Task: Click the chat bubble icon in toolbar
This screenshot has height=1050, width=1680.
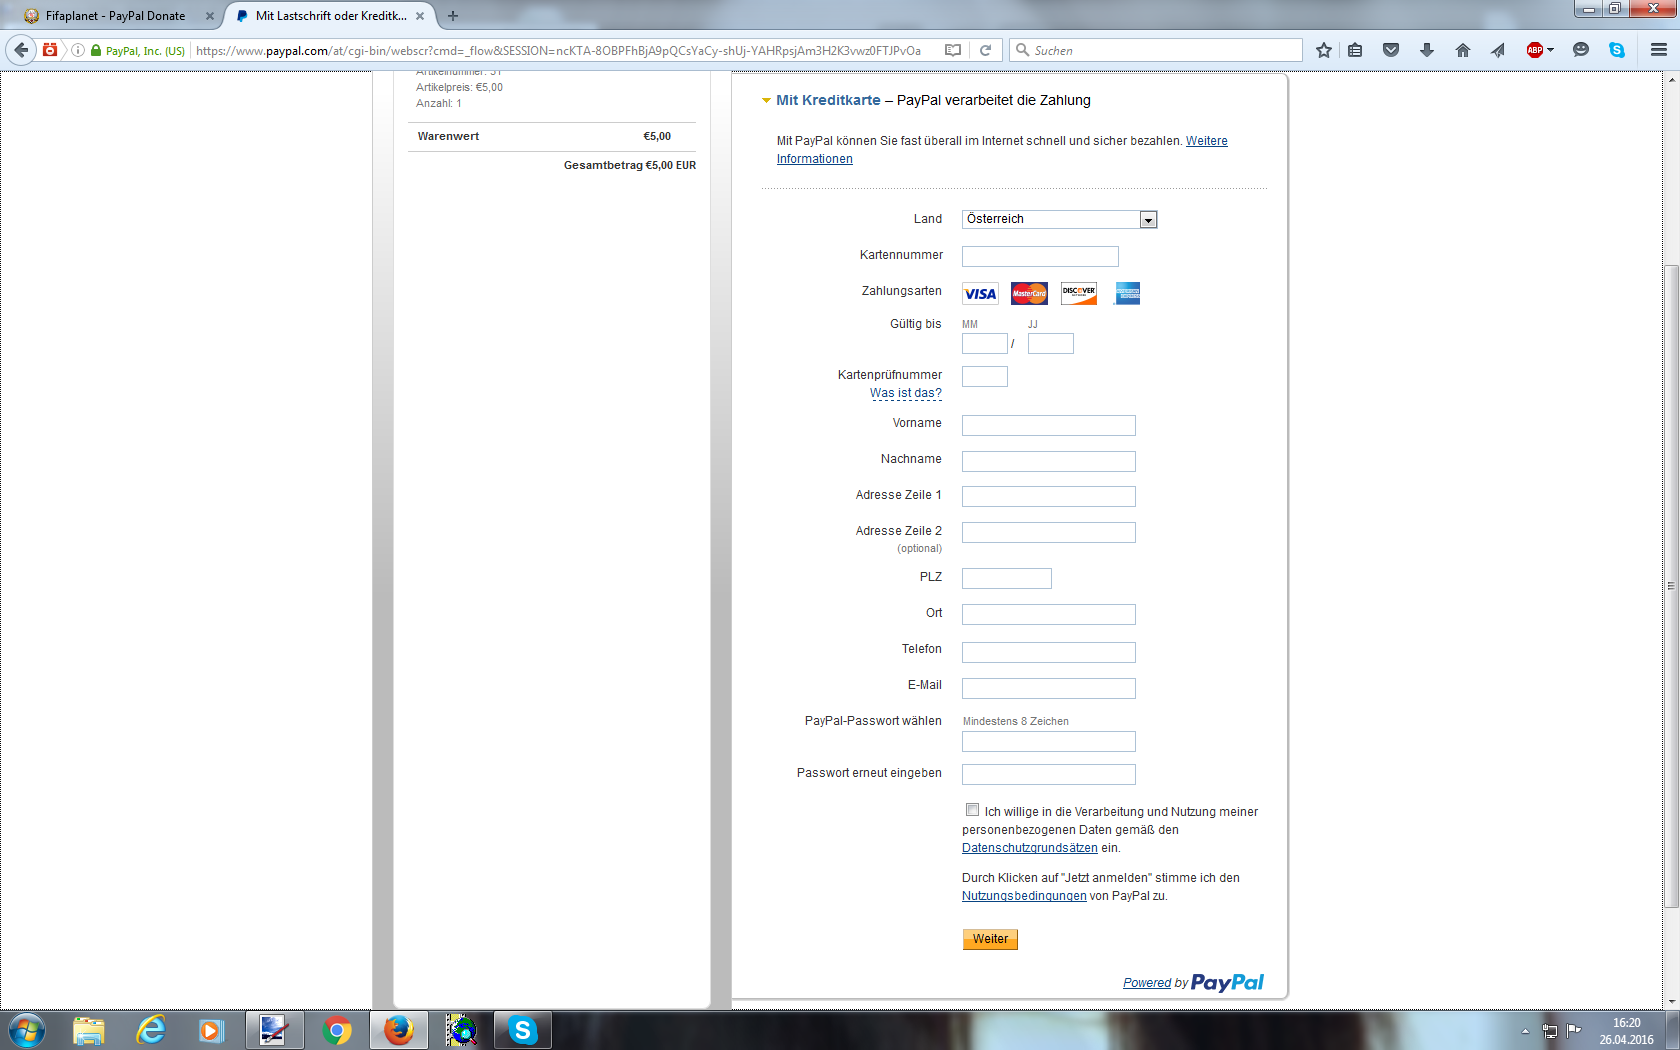Action: click(x=1581, y=50)
